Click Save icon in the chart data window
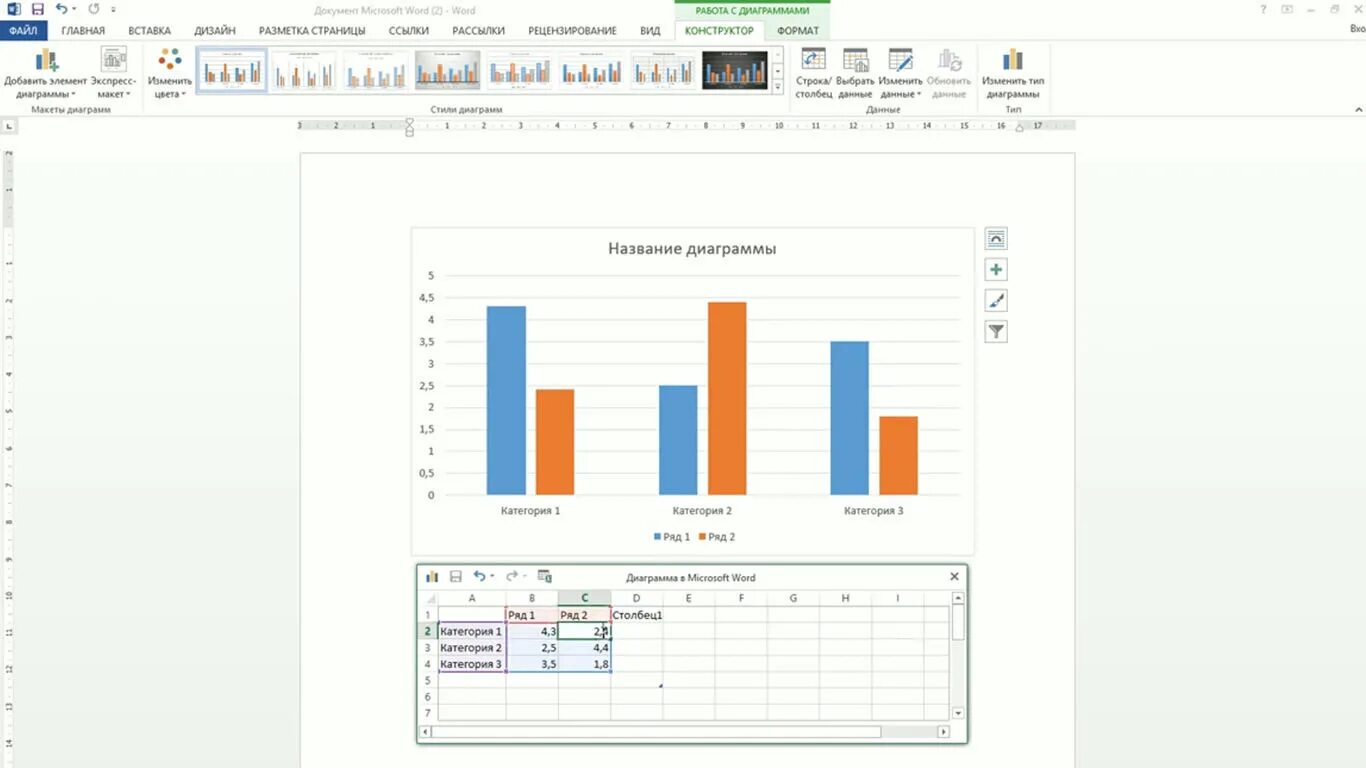This screenshot has height=768, width=1366. click(456, 577)
